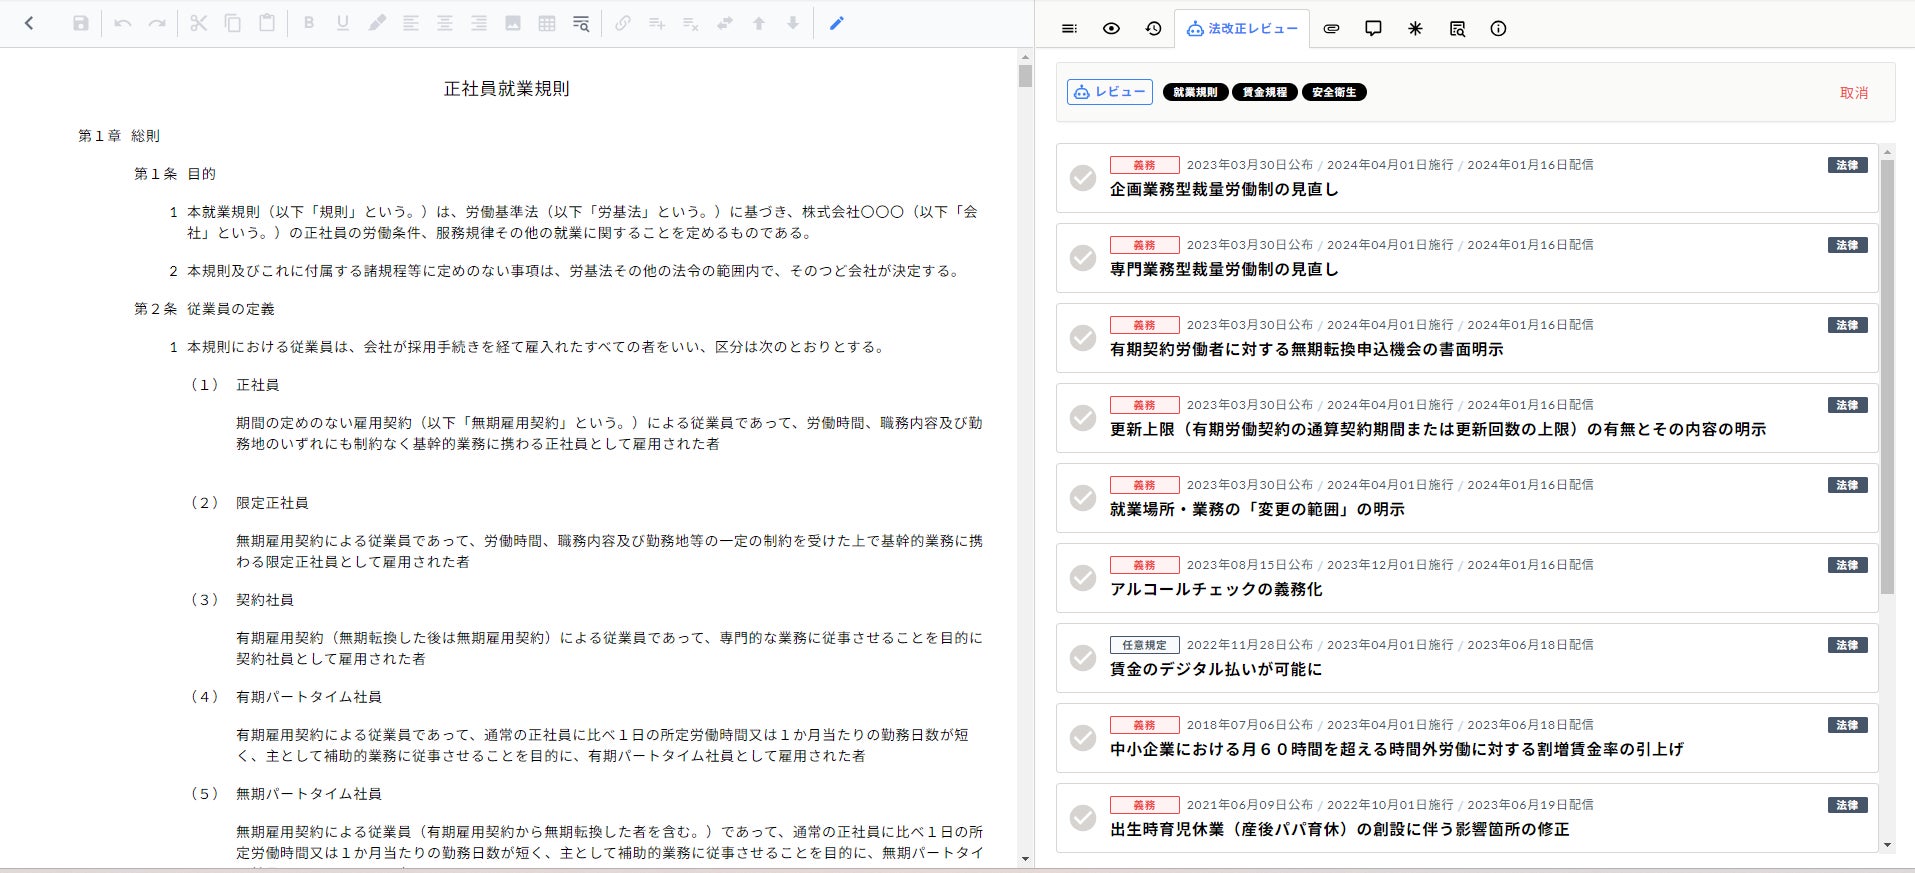This screenshot has height=873, width=1915.
Task: Open the comments speech bubble tab
Action: click(1373, 28)
